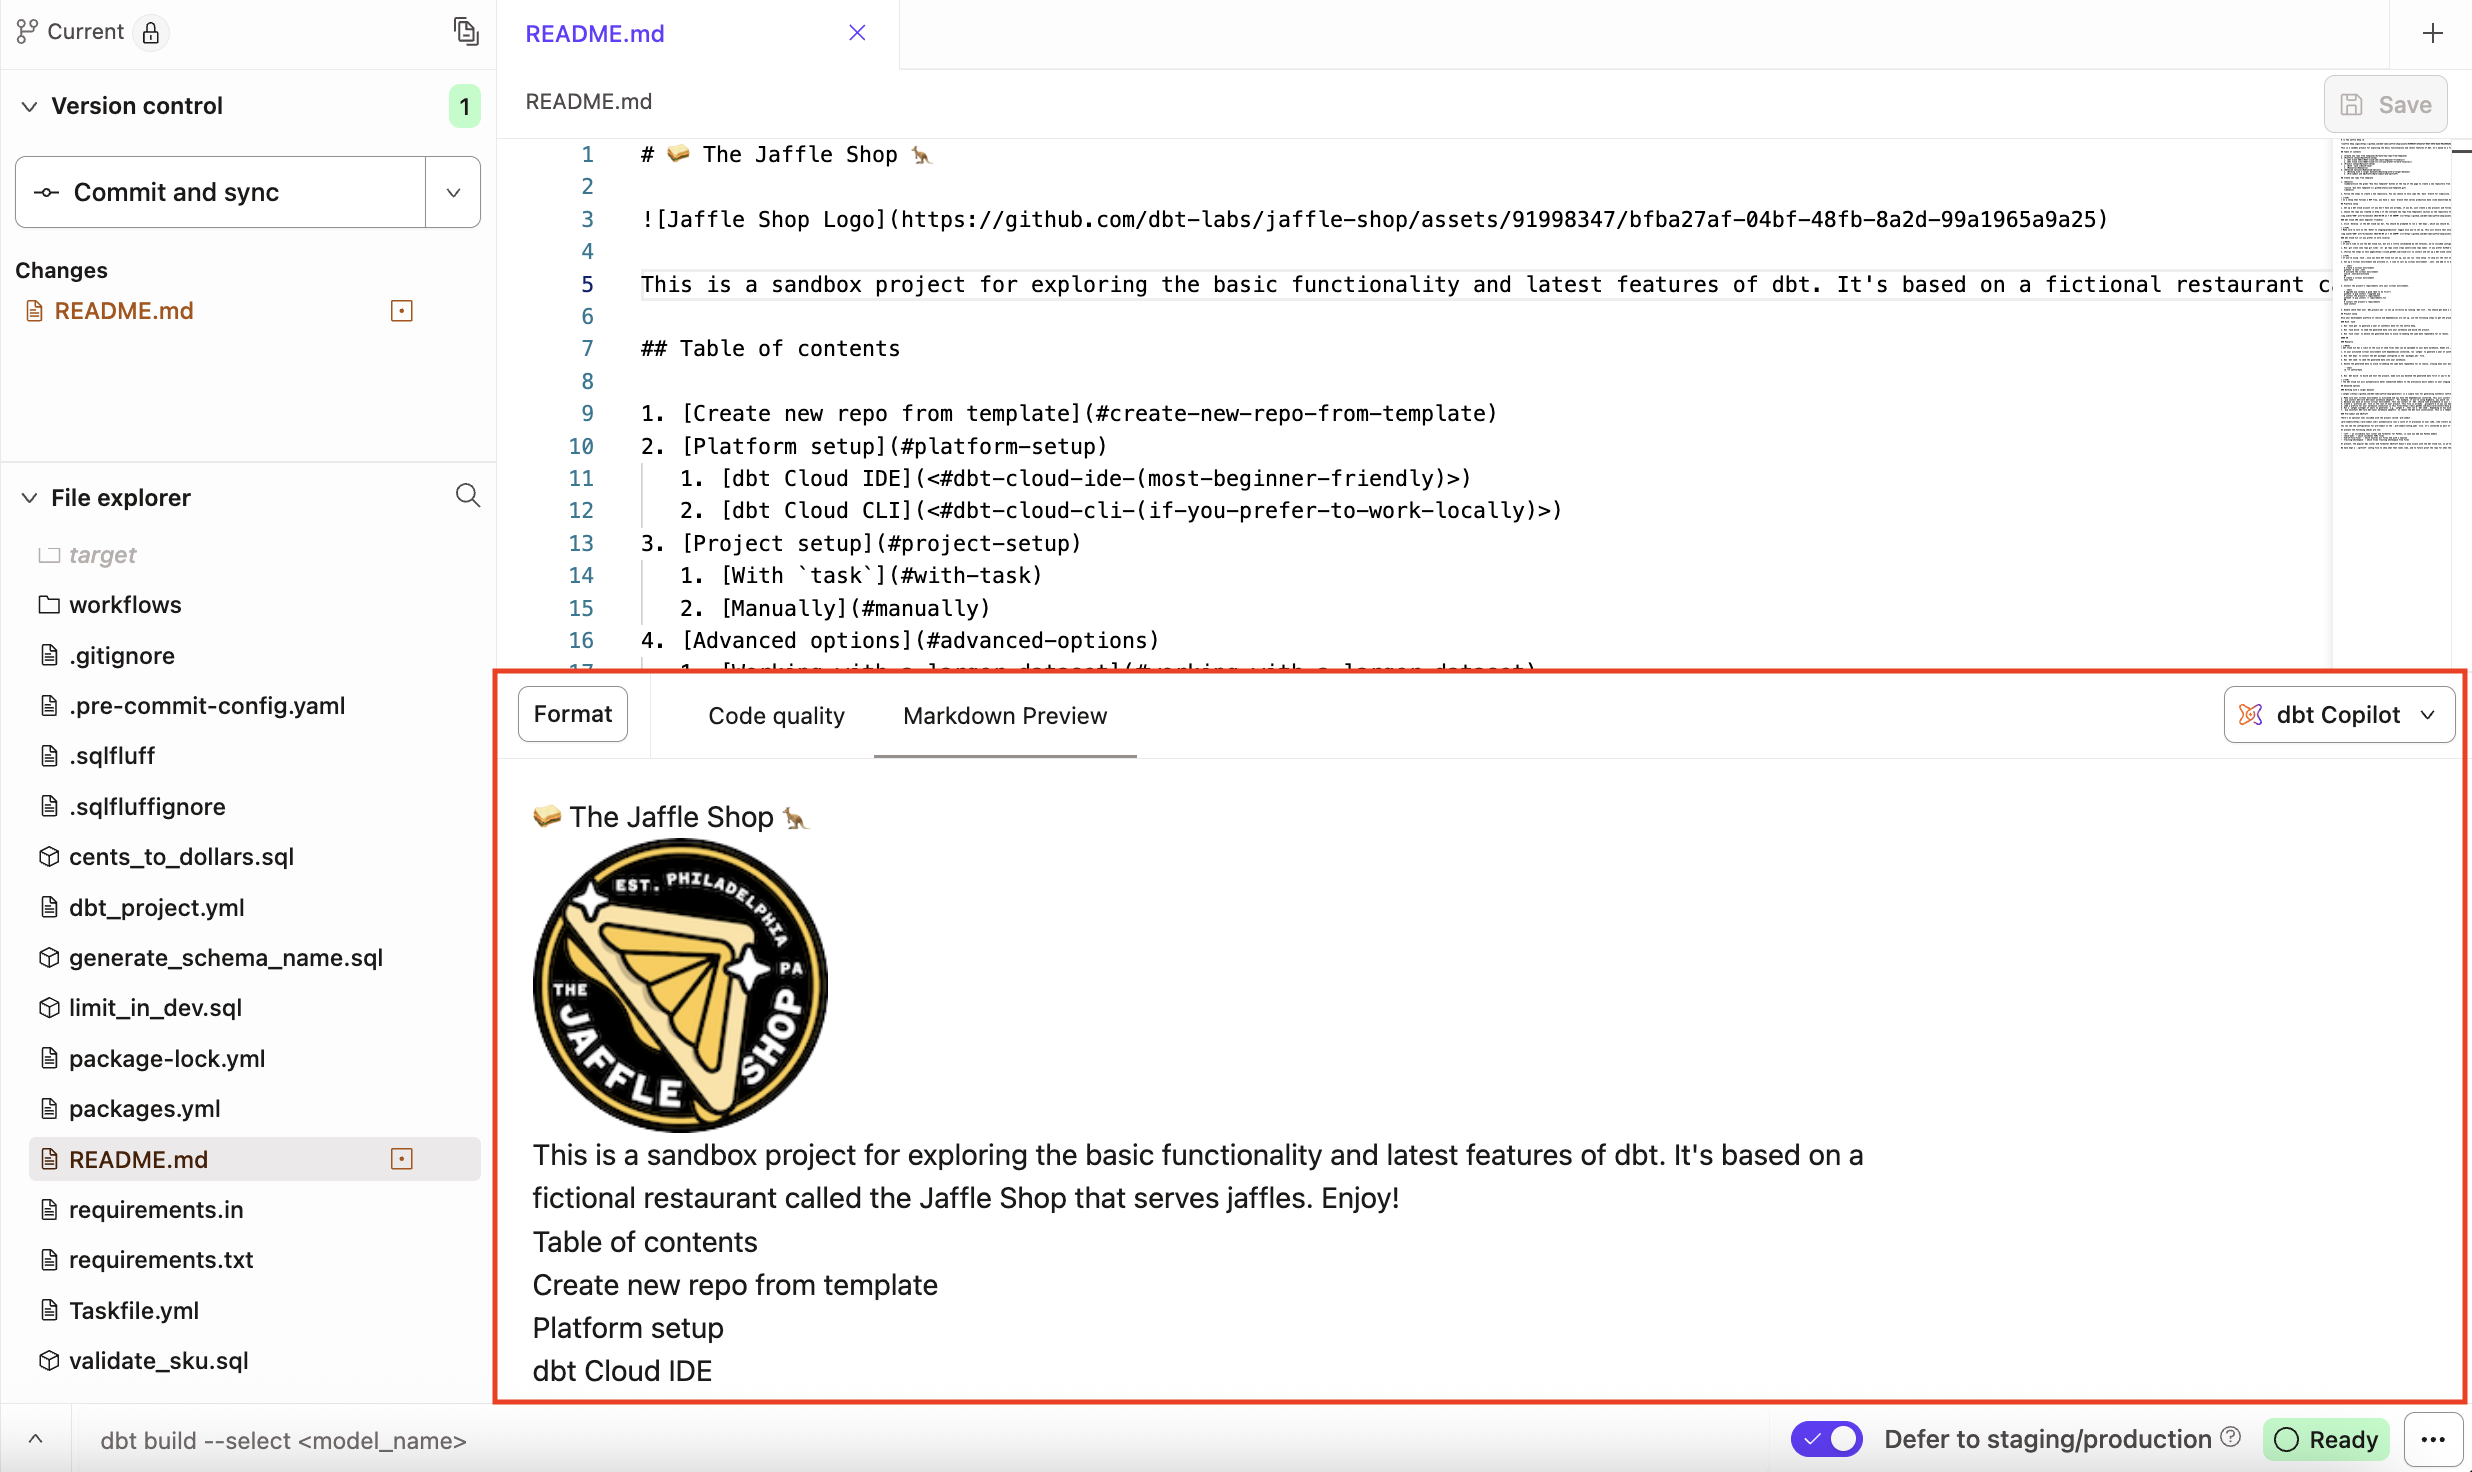Image resolution: width=2472 pixels, height=1472 pixels.
Task: Collapse the Version control section
Action: pyautogui.click(x=29, y=105)
